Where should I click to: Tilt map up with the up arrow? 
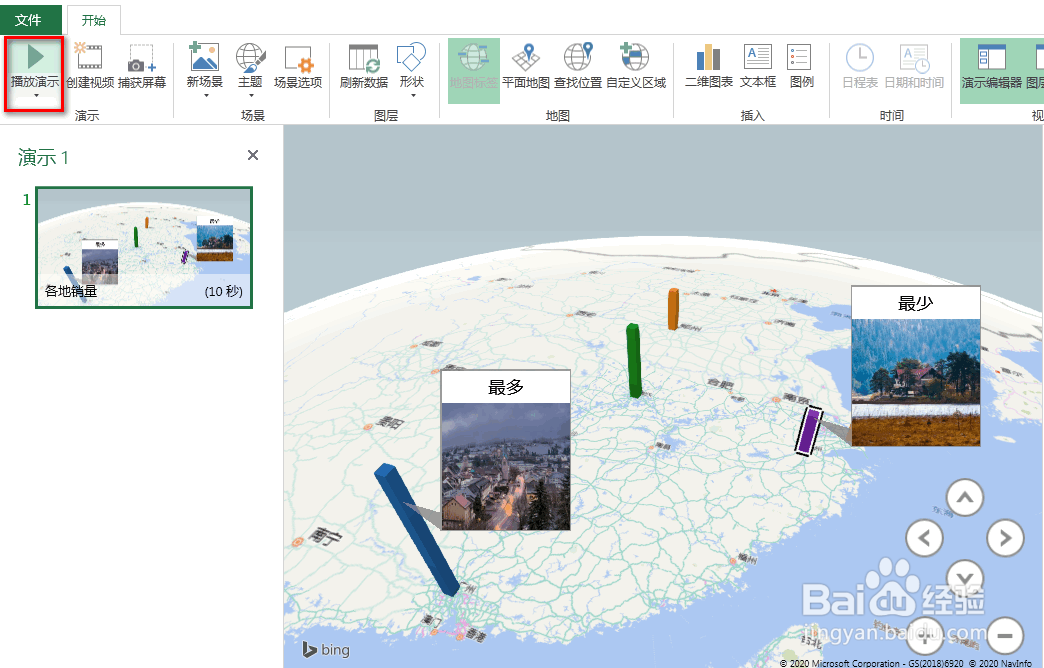point(965,498)
